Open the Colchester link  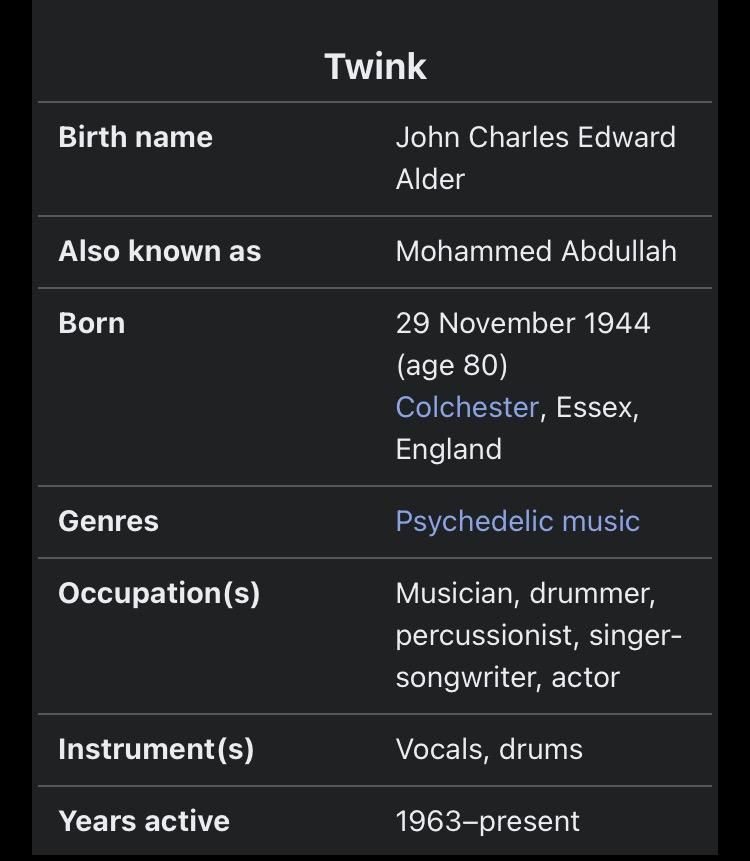tap(467, 407)
